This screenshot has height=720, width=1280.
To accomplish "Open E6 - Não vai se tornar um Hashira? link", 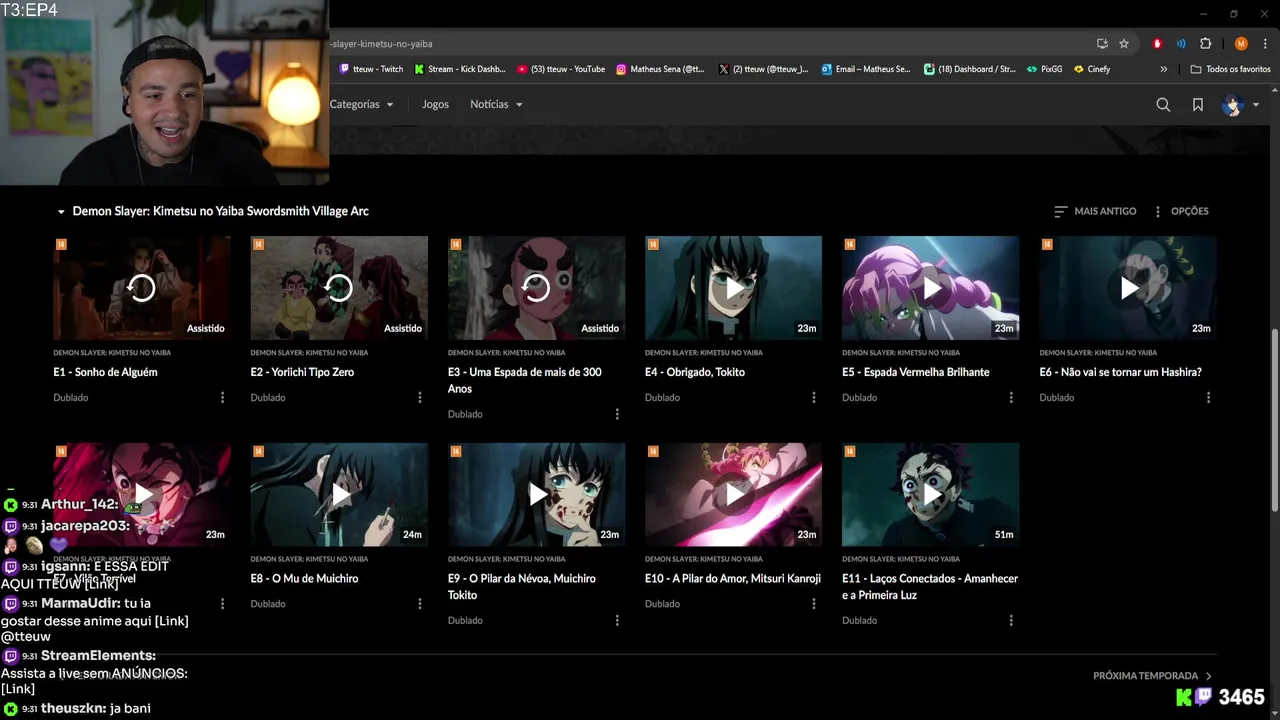I will click(1120, 372).
